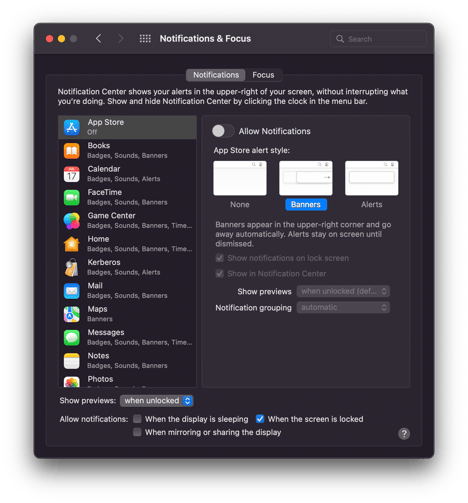Open the Notification grouping dropdown
Viewport: 468px width, 503px height.
[343, 307]
